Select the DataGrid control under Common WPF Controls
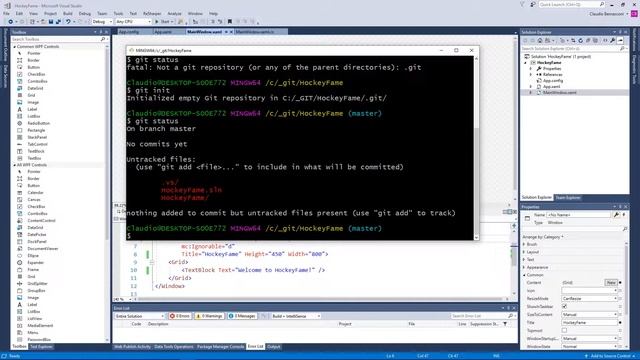Screen dimensions: 640x360 [35, 88]
